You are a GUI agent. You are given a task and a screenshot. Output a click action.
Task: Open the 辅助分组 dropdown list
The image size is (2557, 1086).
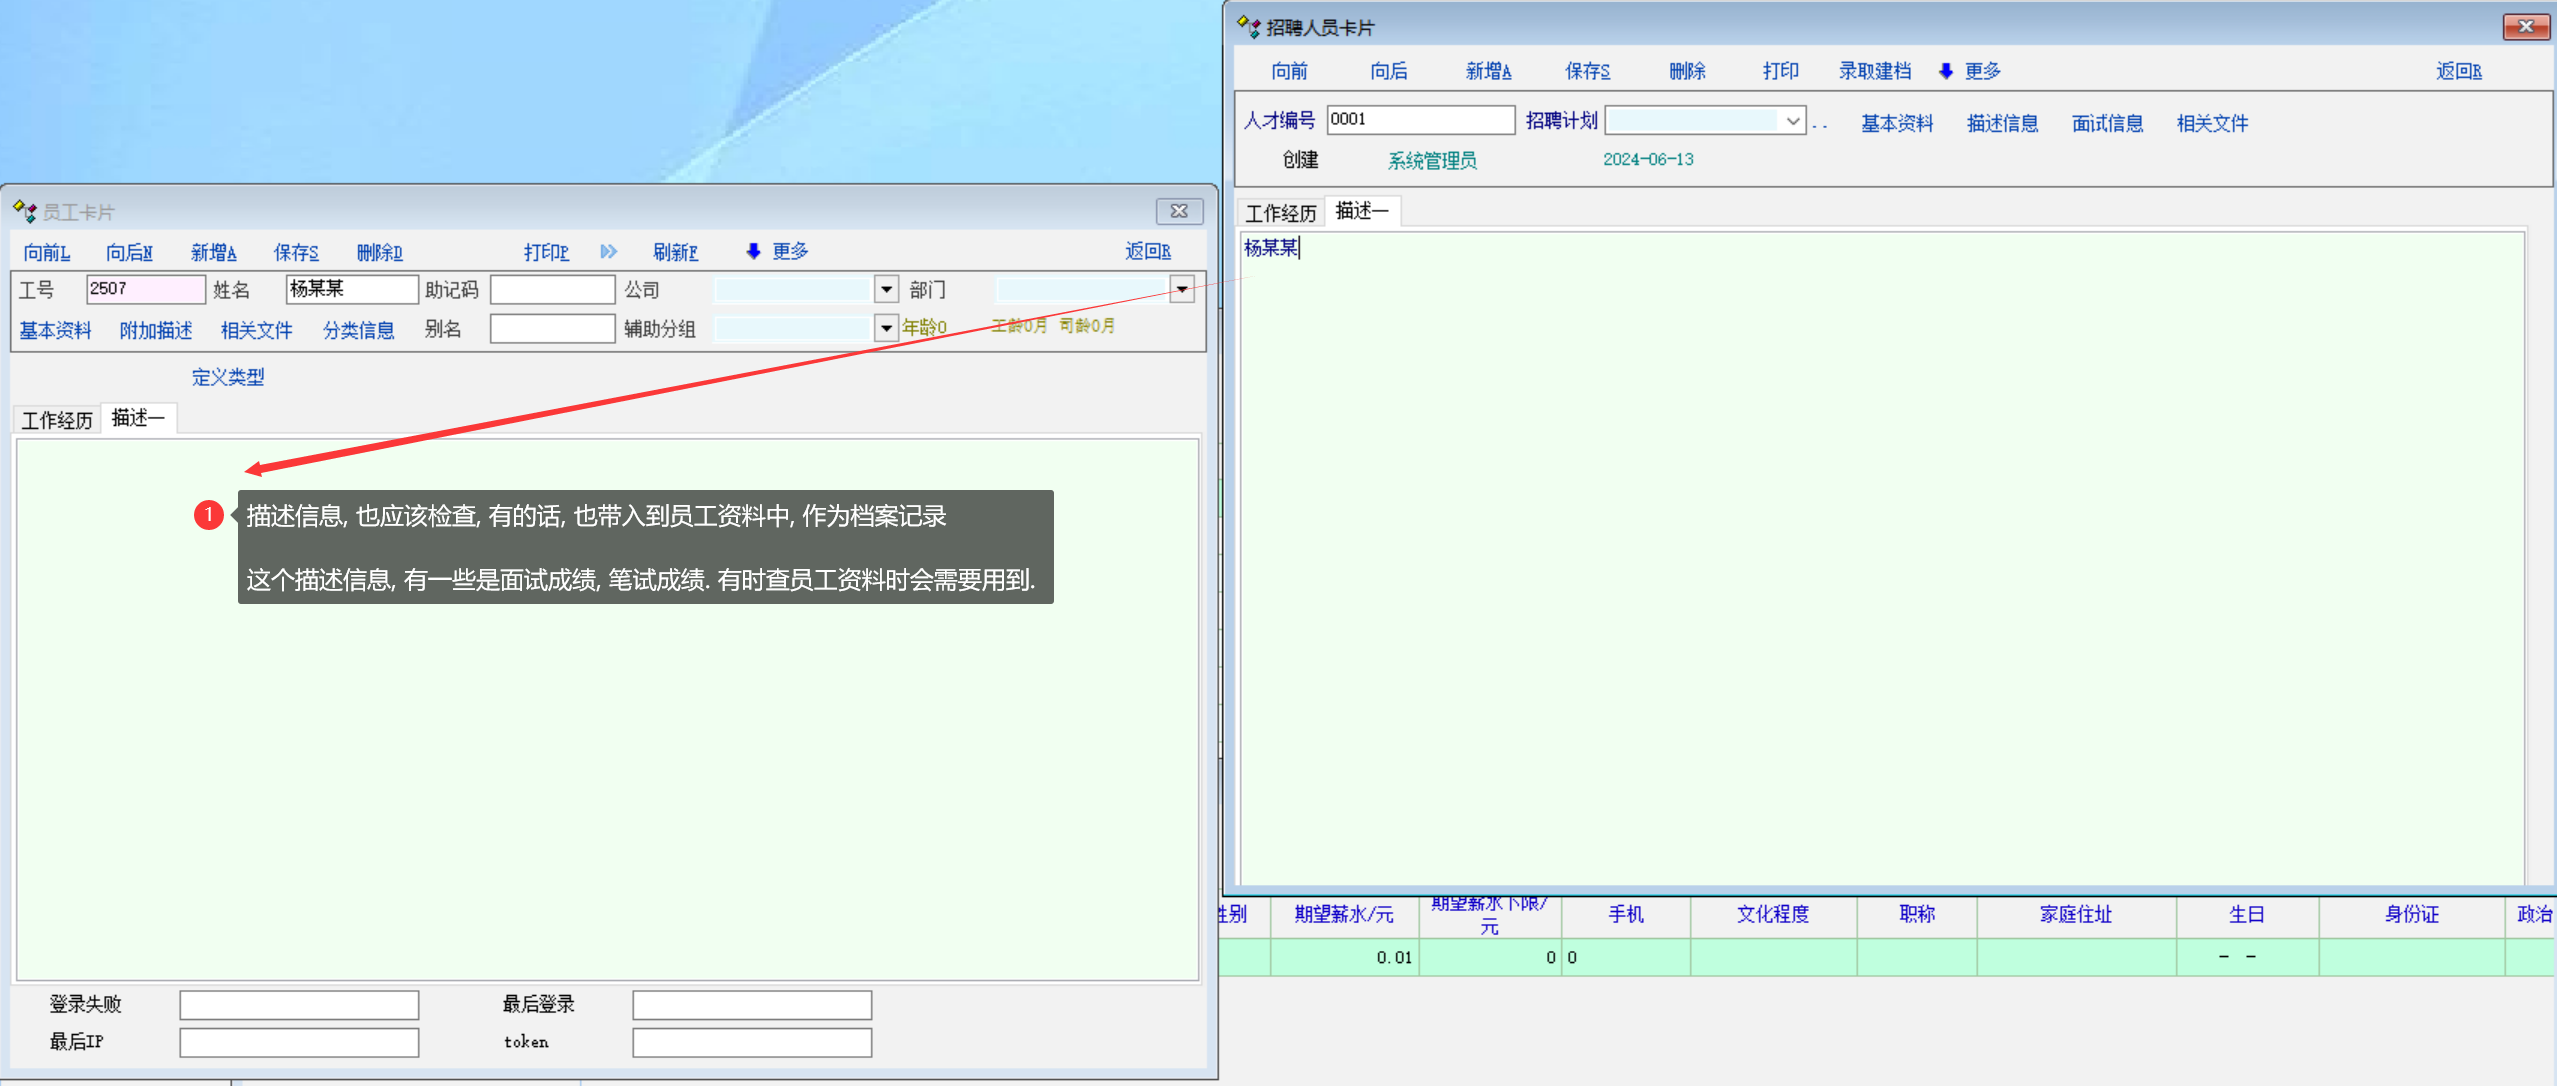click(886, 328)
